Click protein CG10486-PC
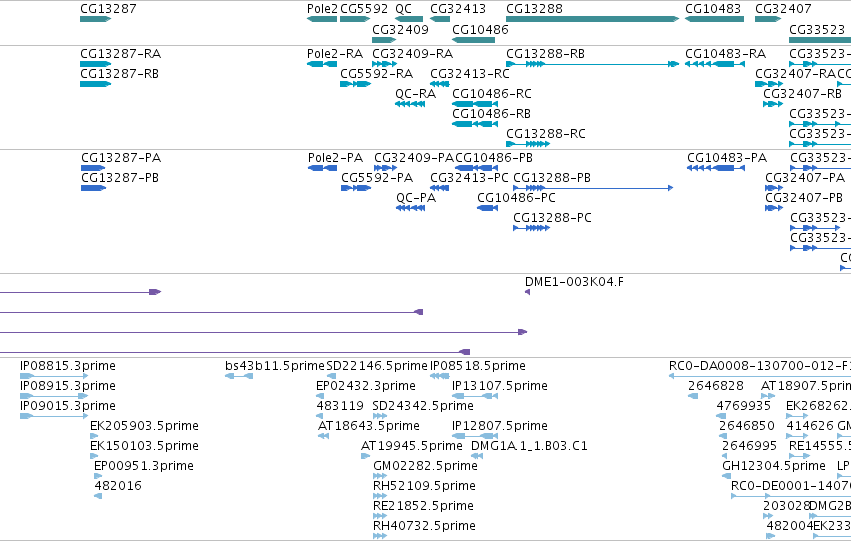Viewport: 851px width, 541px height. coord(487,208)
